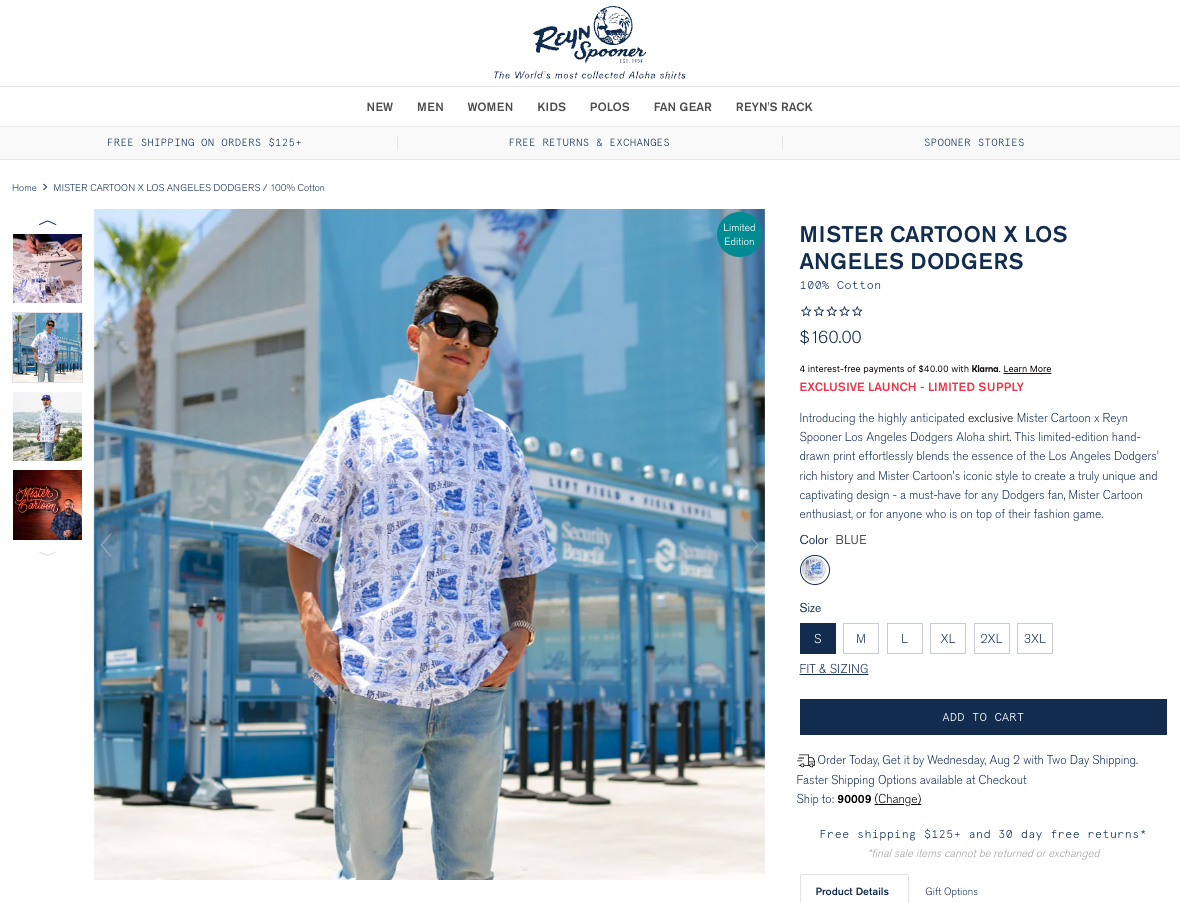
Task: Select size 3XL
Action: point(1034,638)
